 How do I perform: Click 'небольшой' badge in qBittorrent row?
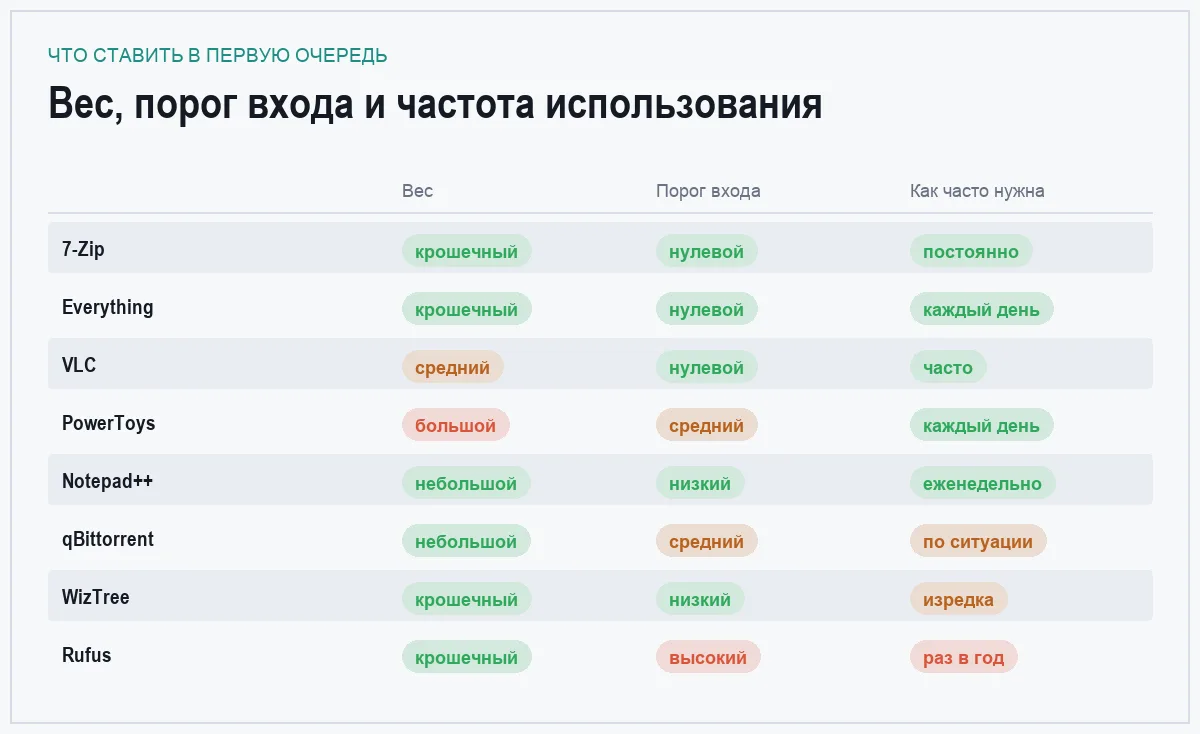466,541
